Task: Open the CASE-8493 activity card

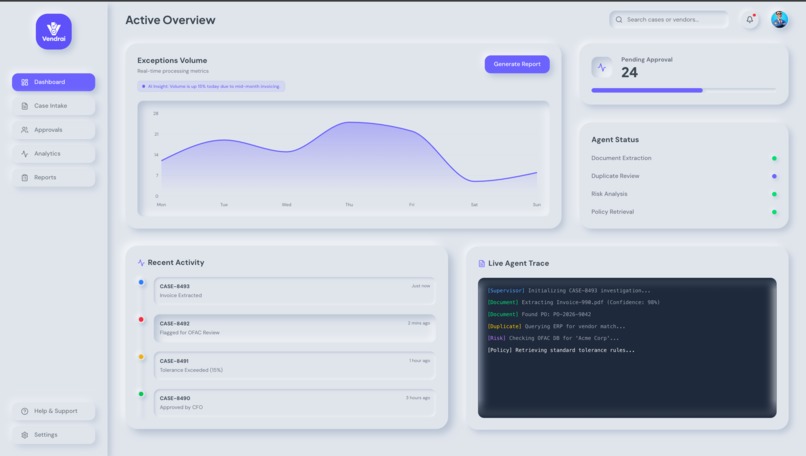Action: pos(295,291)
